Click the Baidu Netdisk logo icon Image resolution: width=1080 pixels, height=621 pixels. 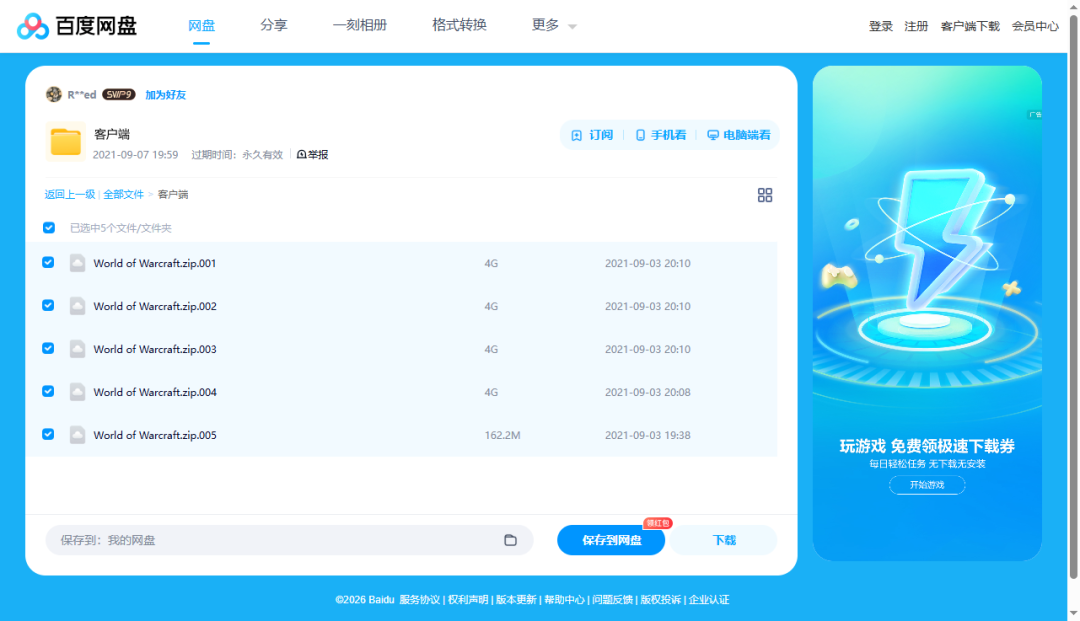tap(33, 26)
